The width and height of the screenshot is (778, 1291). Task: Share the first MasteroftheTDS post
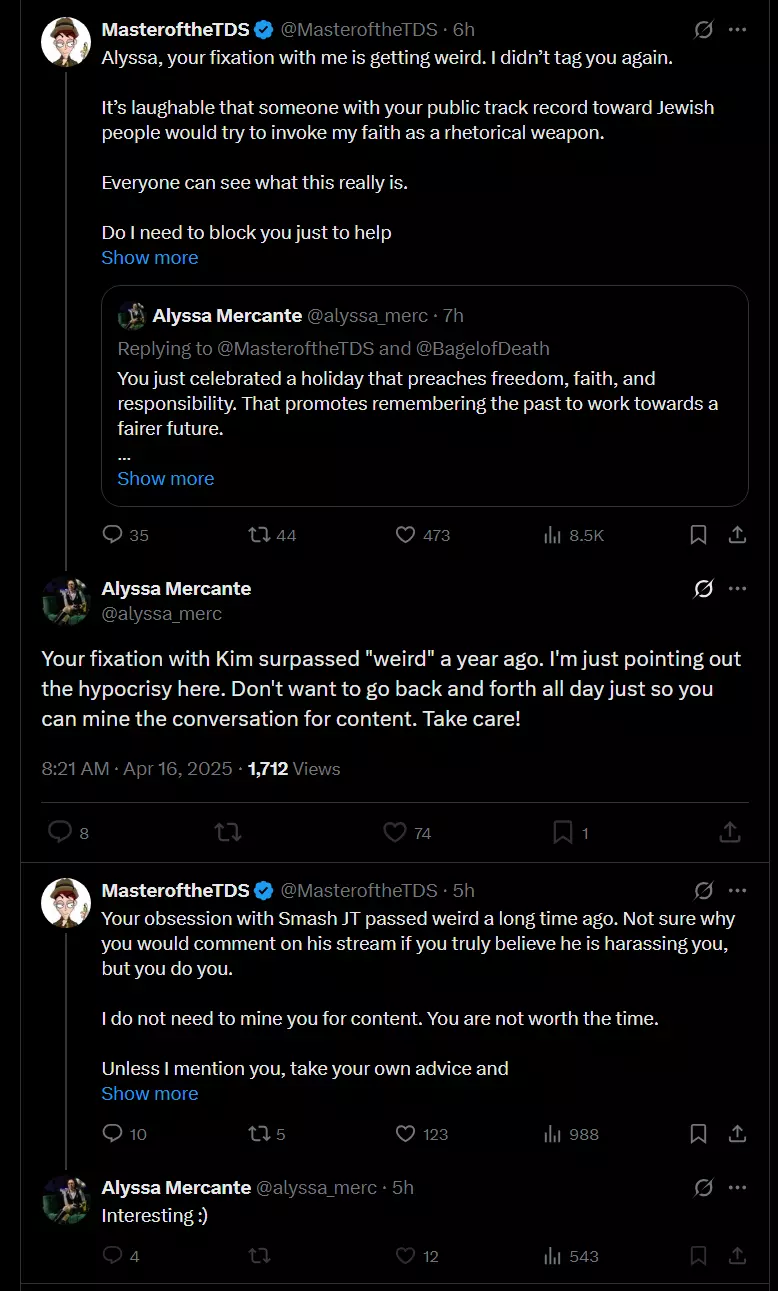[x=737, y=535]
